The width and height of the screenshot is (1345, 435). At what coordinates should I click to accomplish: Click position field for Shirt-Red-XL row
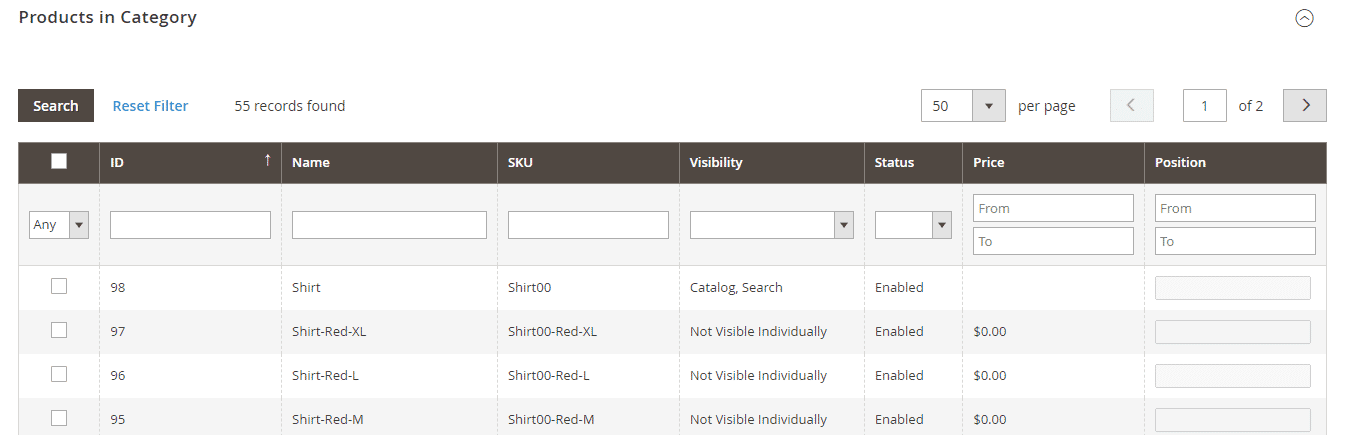(x=1233, y=332)
